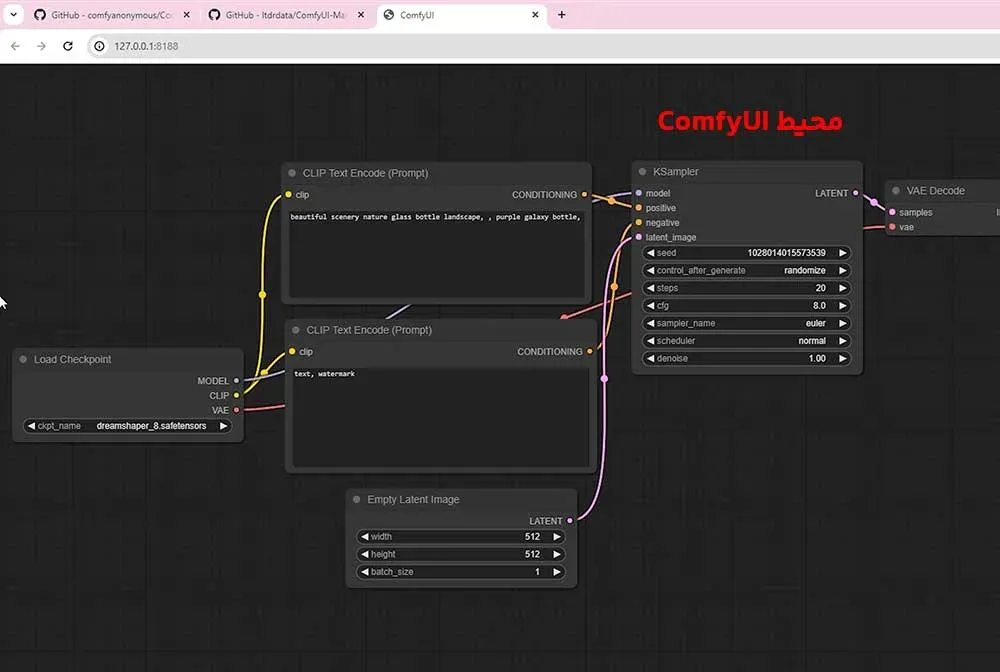Screen dimensions: 1000x672
Task: Click the VAE output socket on Load Checkpoint
Action: (x=237, y=410)
